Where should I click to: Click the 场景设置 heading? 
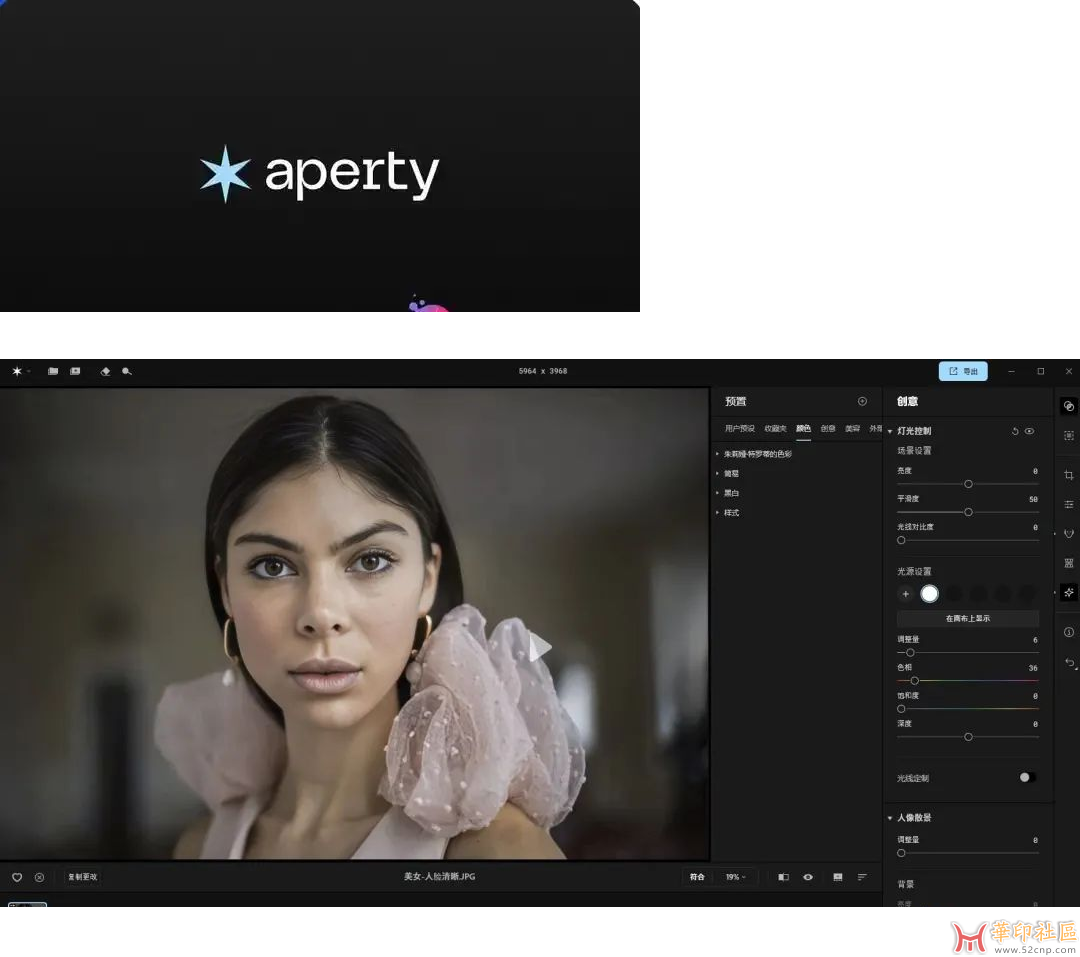[914, 451]
